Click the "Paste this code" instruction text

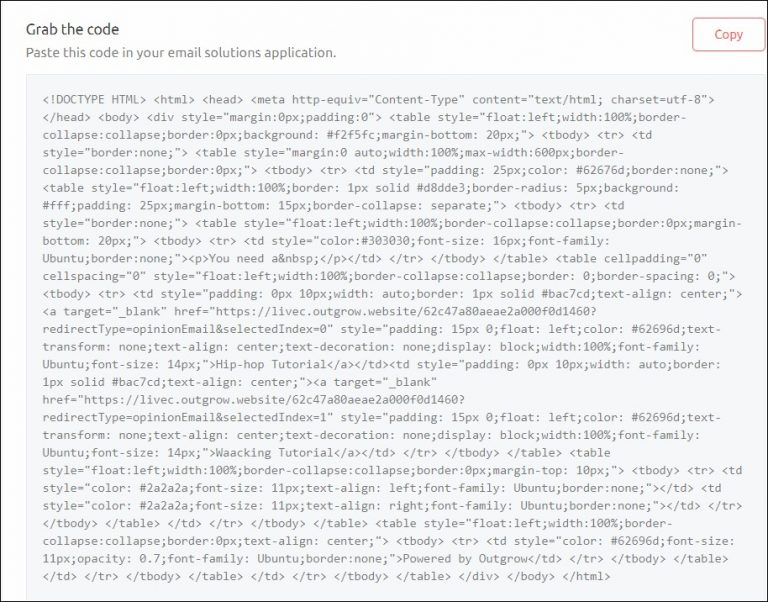[x=181, y=52]
